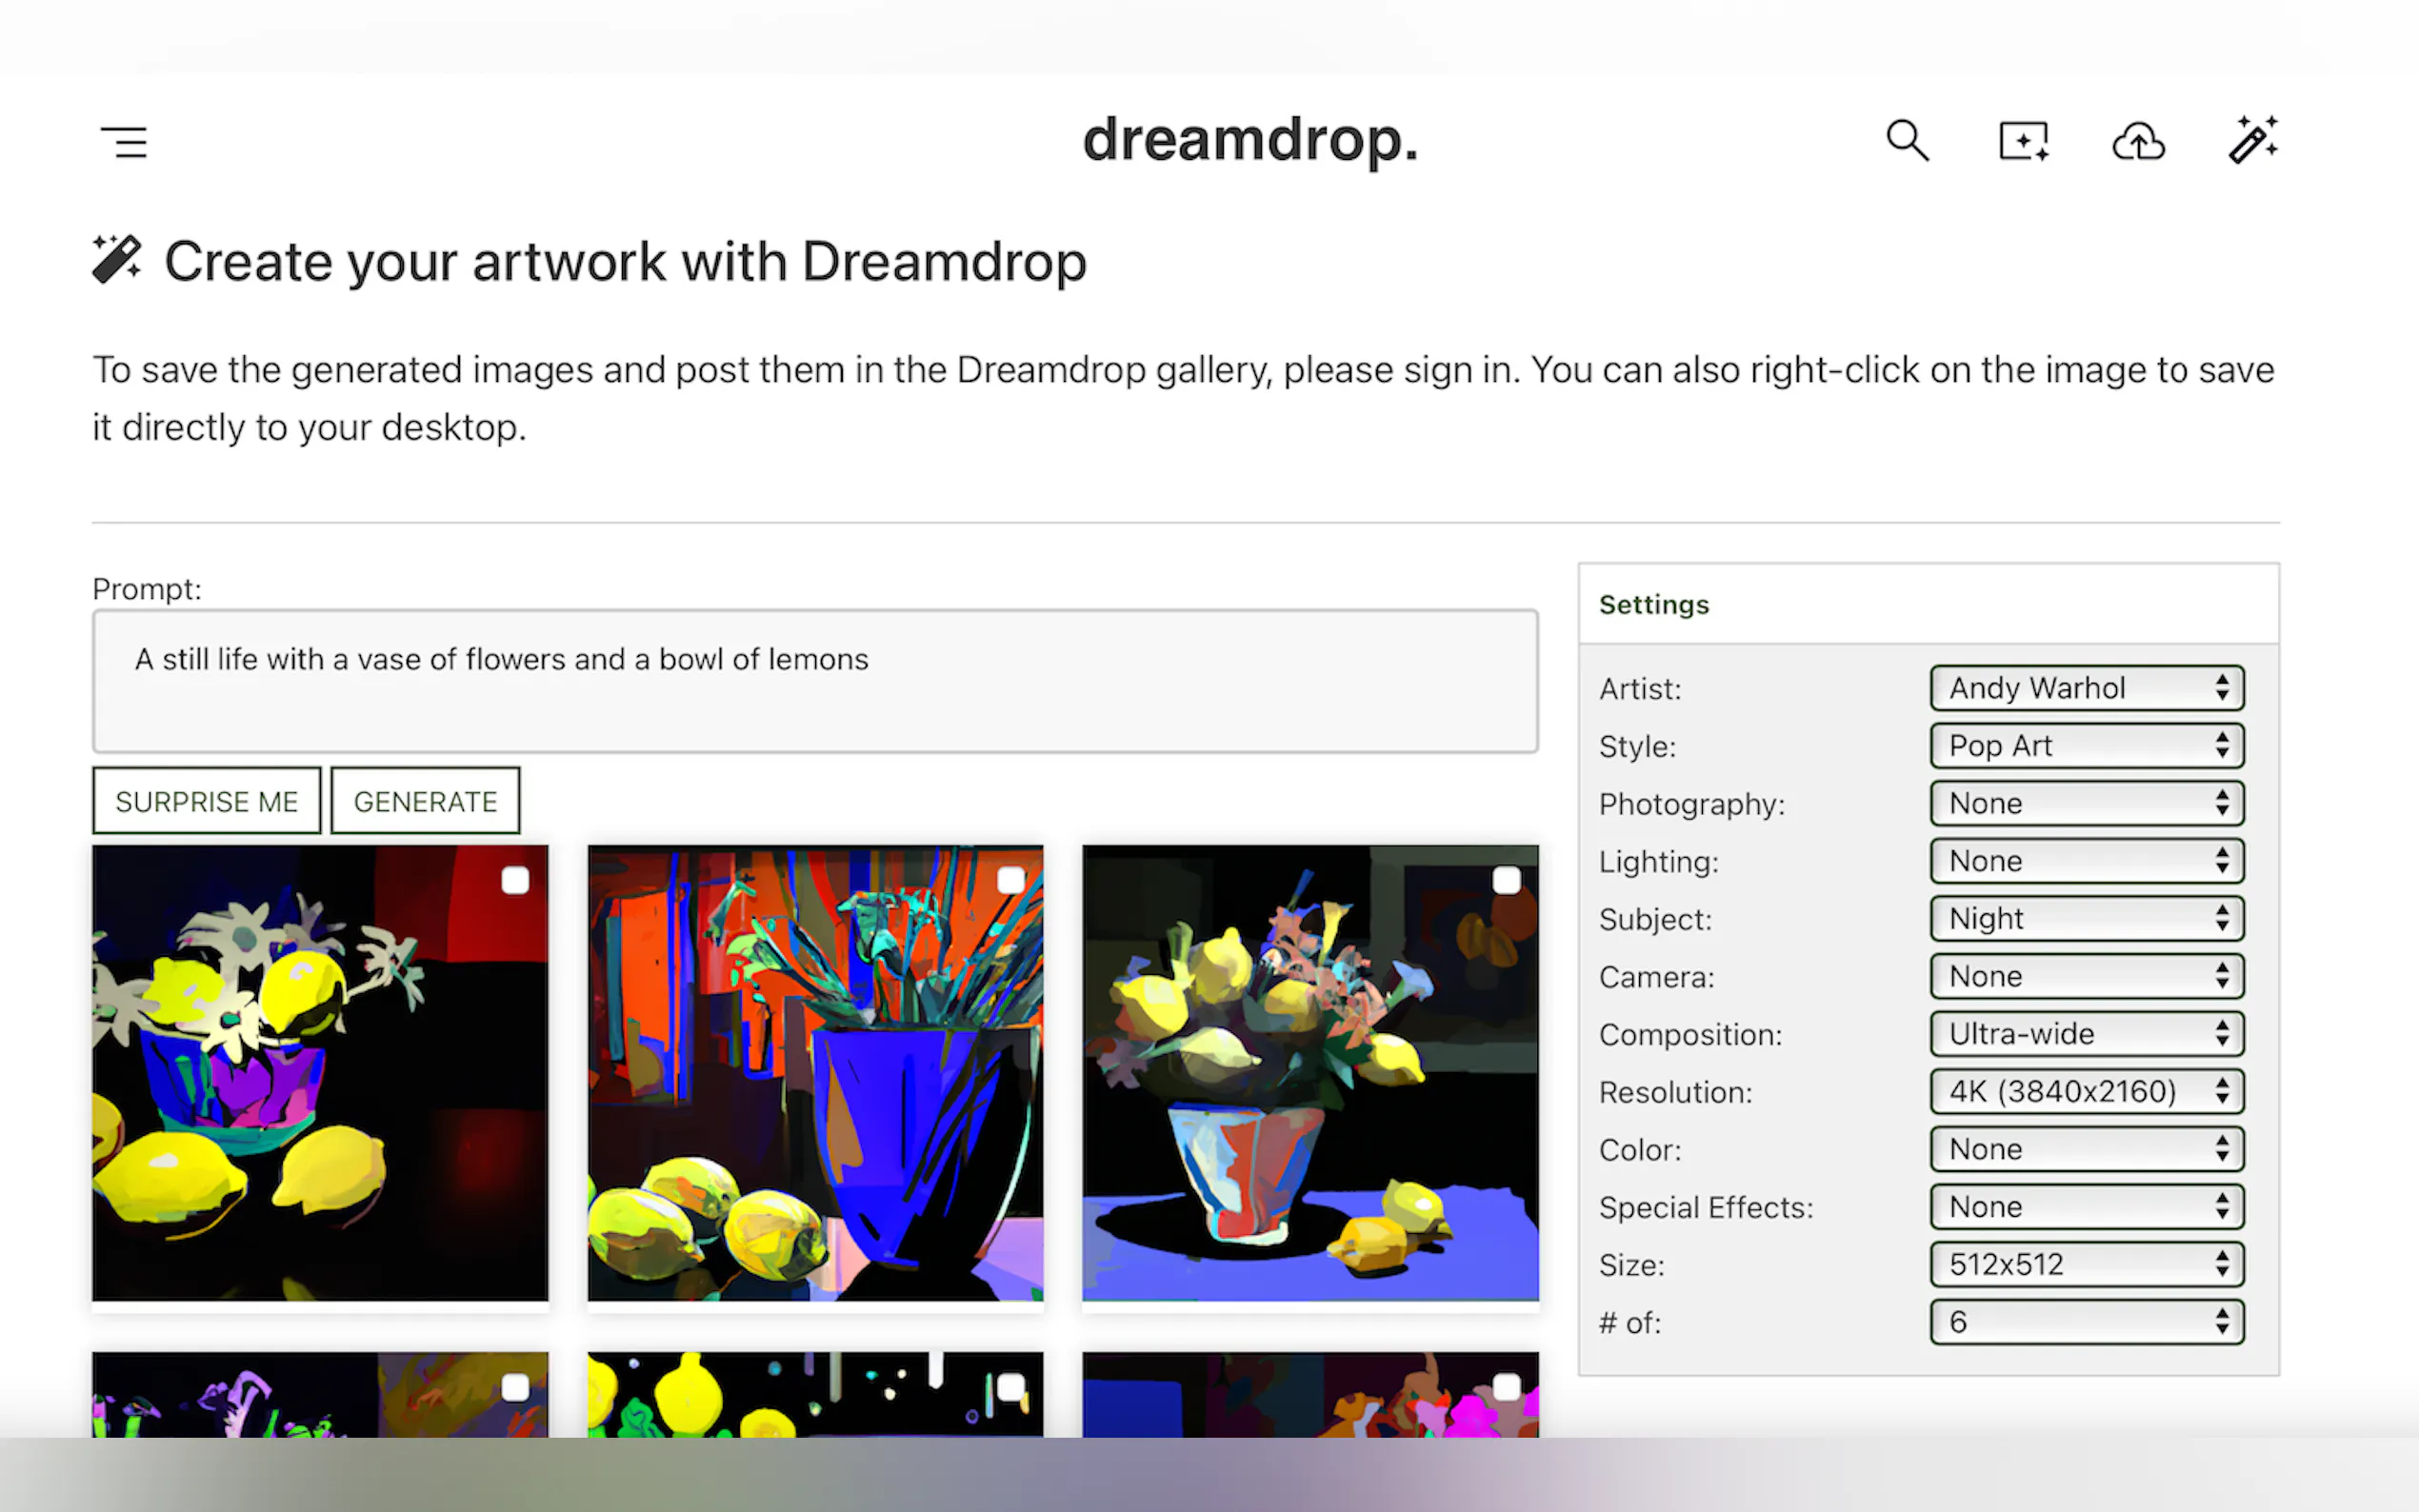The width and height of the screenshot is (2419, 1512).
Task: Click into the Prompt text field
Action: pyautogui.click(x=814, y=681)
